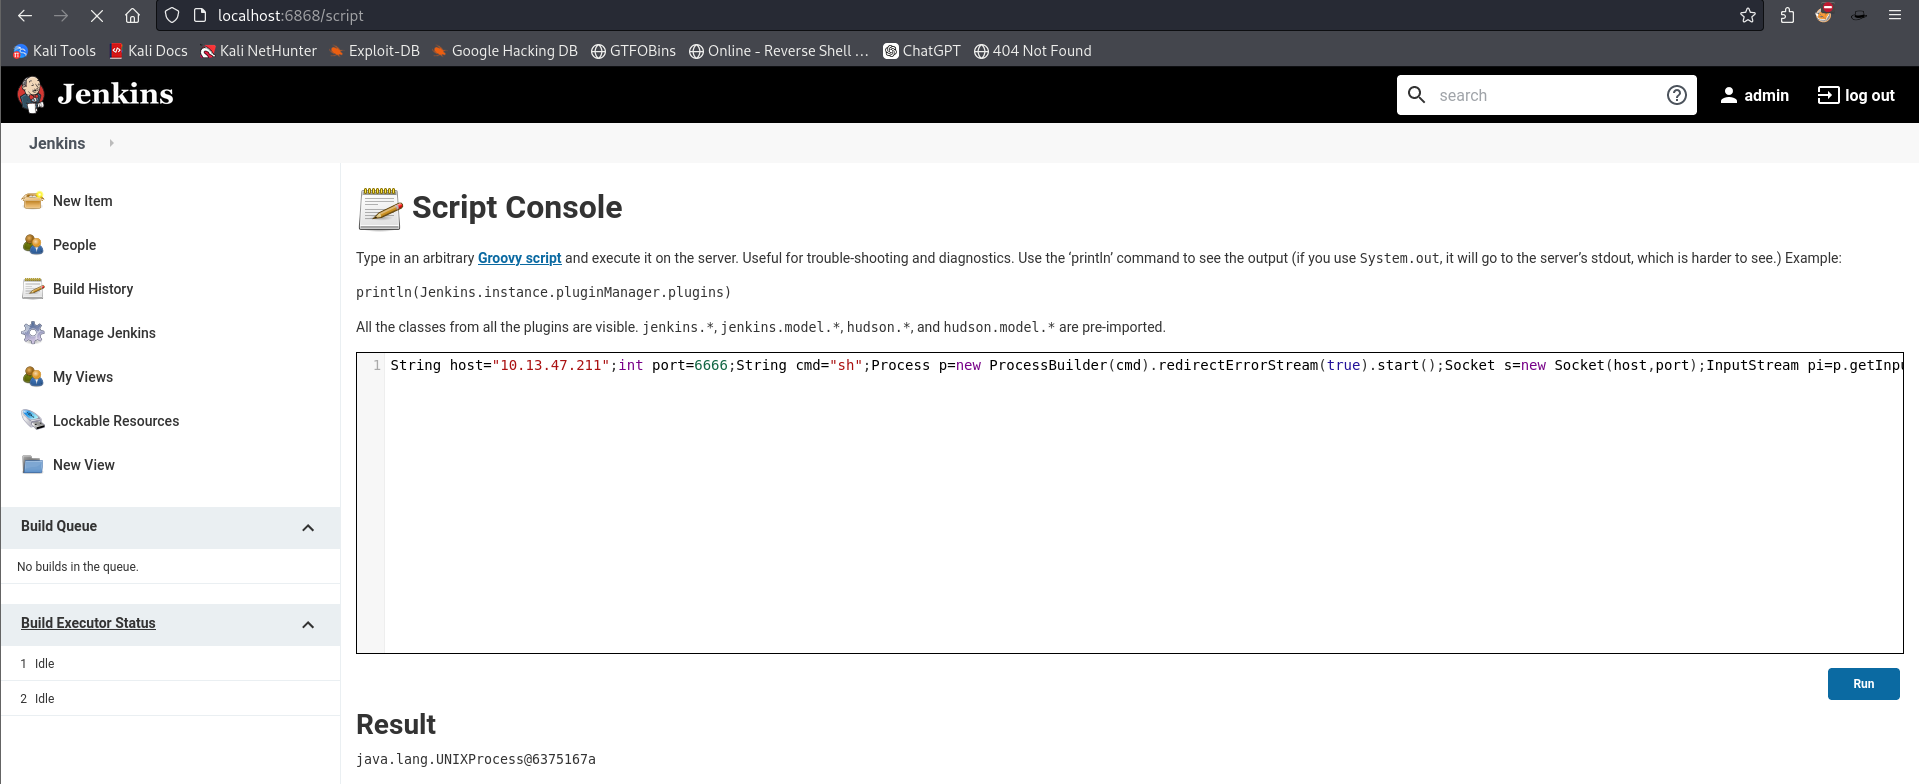The height and width of the screenshot is (784, 1919).
Task: Click the admin username link
Action: tap(1766, 95)
